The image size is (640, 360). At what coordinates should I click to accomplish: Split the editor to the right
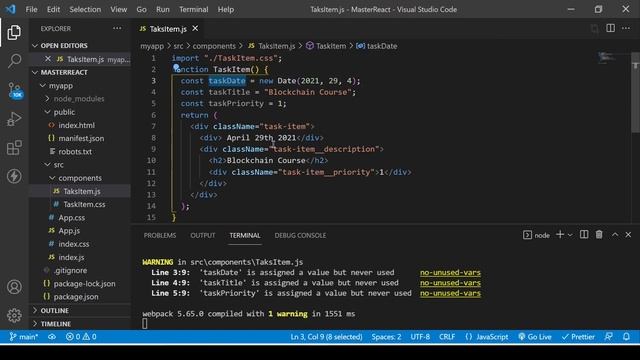tap(610, 28)
